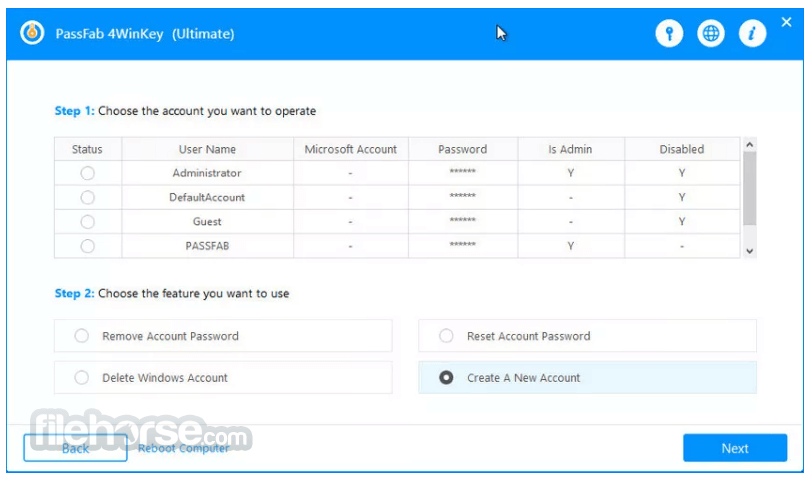This screenshot has width=812, height=481.
Task: Select the Guest account radio button
Action: [x=88, y=222]
